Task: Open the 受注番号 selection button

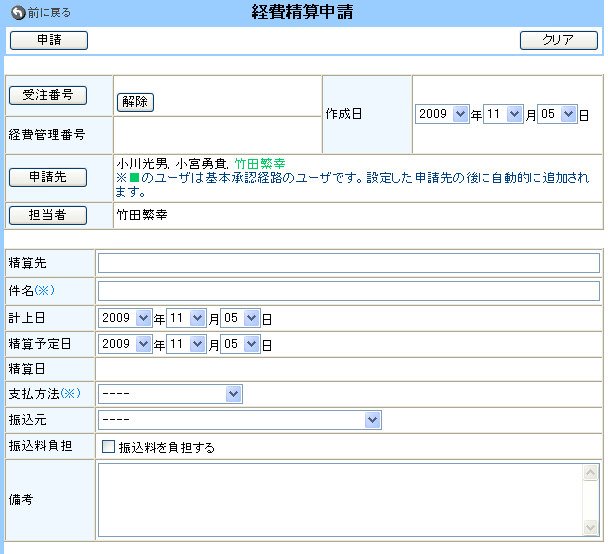Action: point(48,95)
